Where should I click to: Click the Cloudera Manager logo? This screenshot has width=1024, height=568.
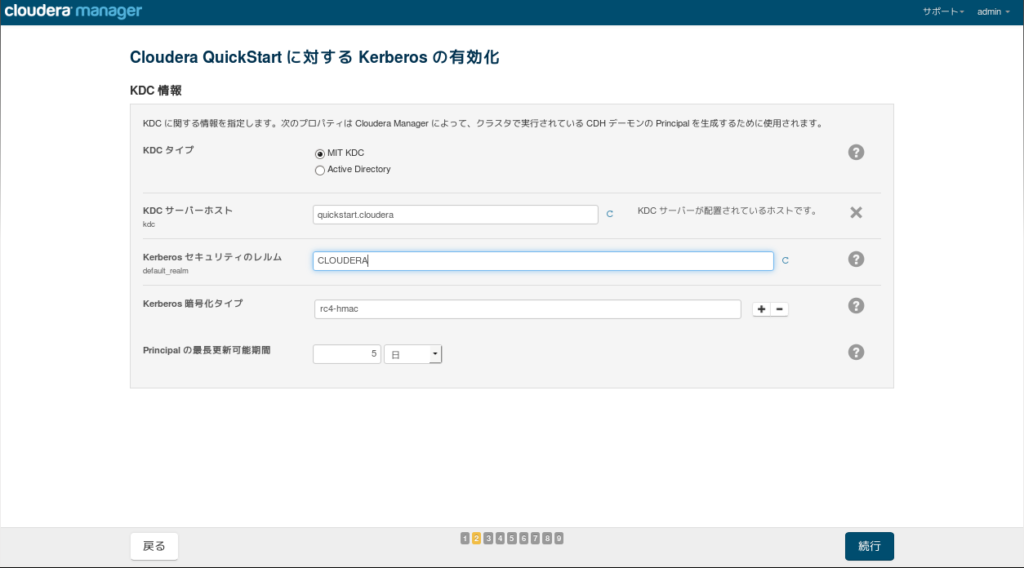pyautogui.click(x=72, y=11)
